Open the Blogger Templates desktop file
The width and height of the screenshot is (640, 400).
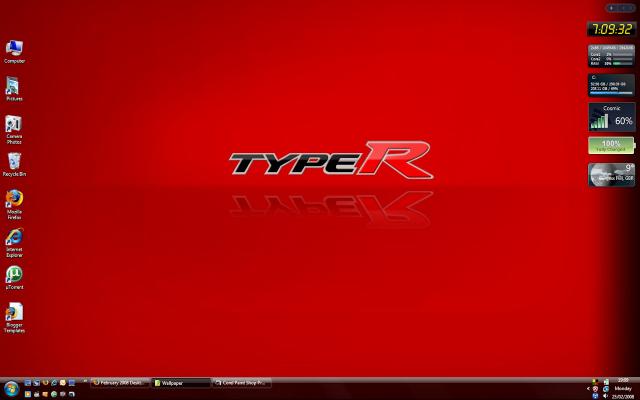click(14, 318)
